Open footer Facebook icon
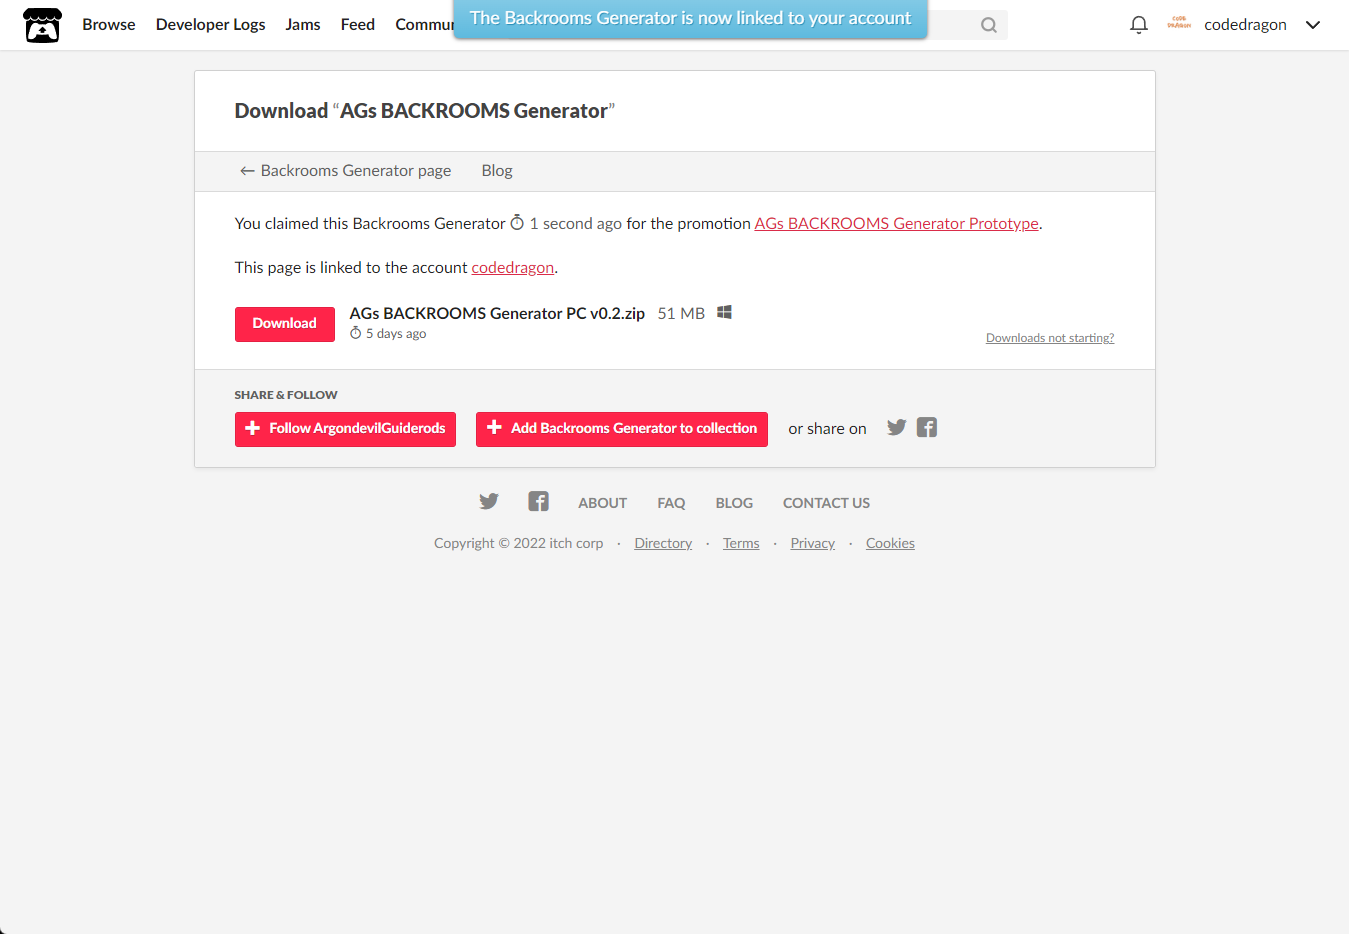Screen dimensions: 1349x934 pyautogui.click(x=538, y=501)
